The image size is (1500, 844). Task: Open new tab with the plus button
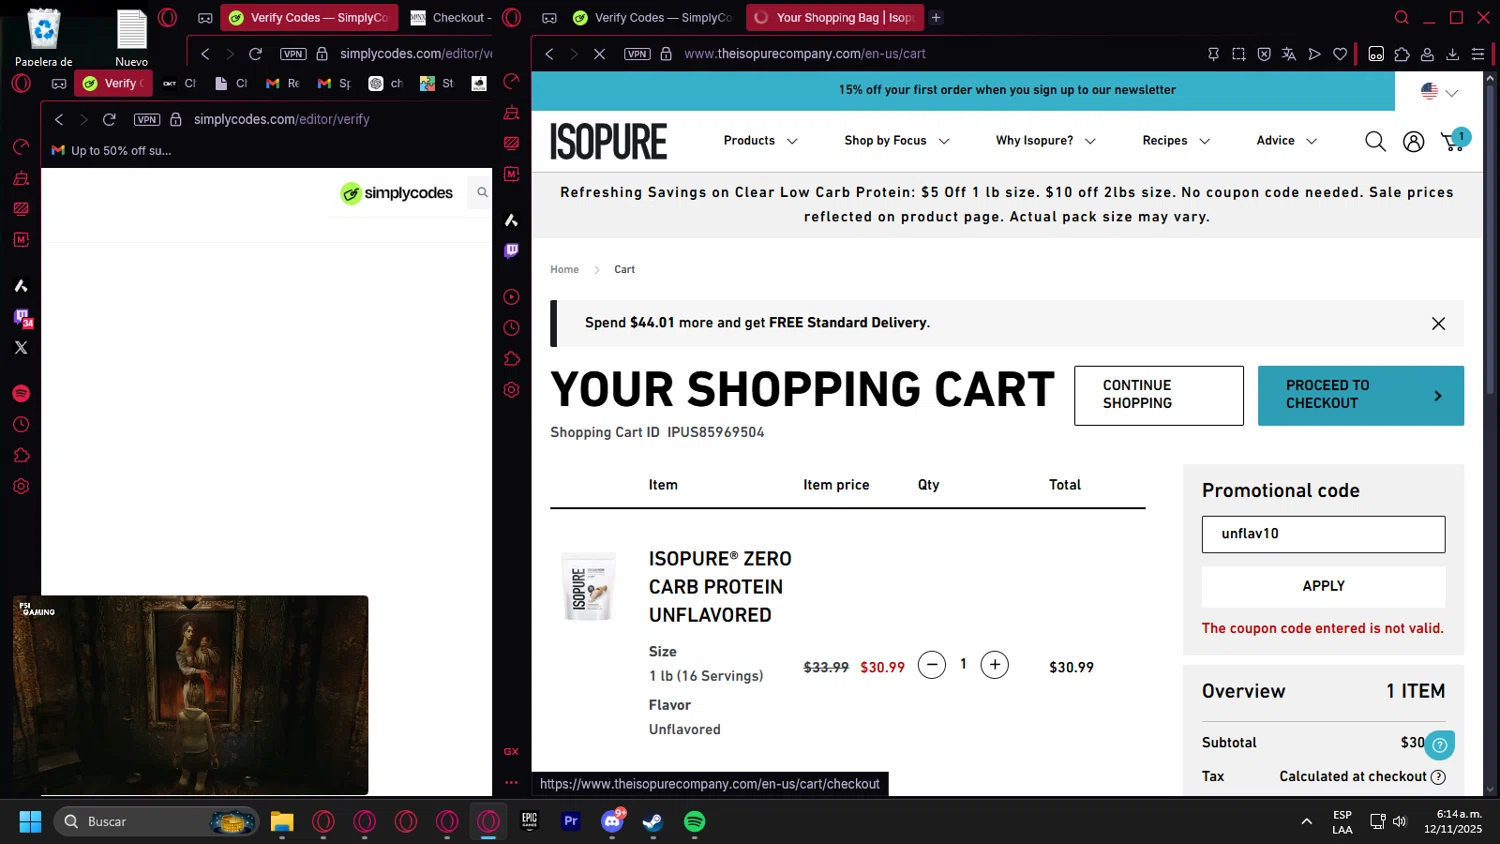936,18
